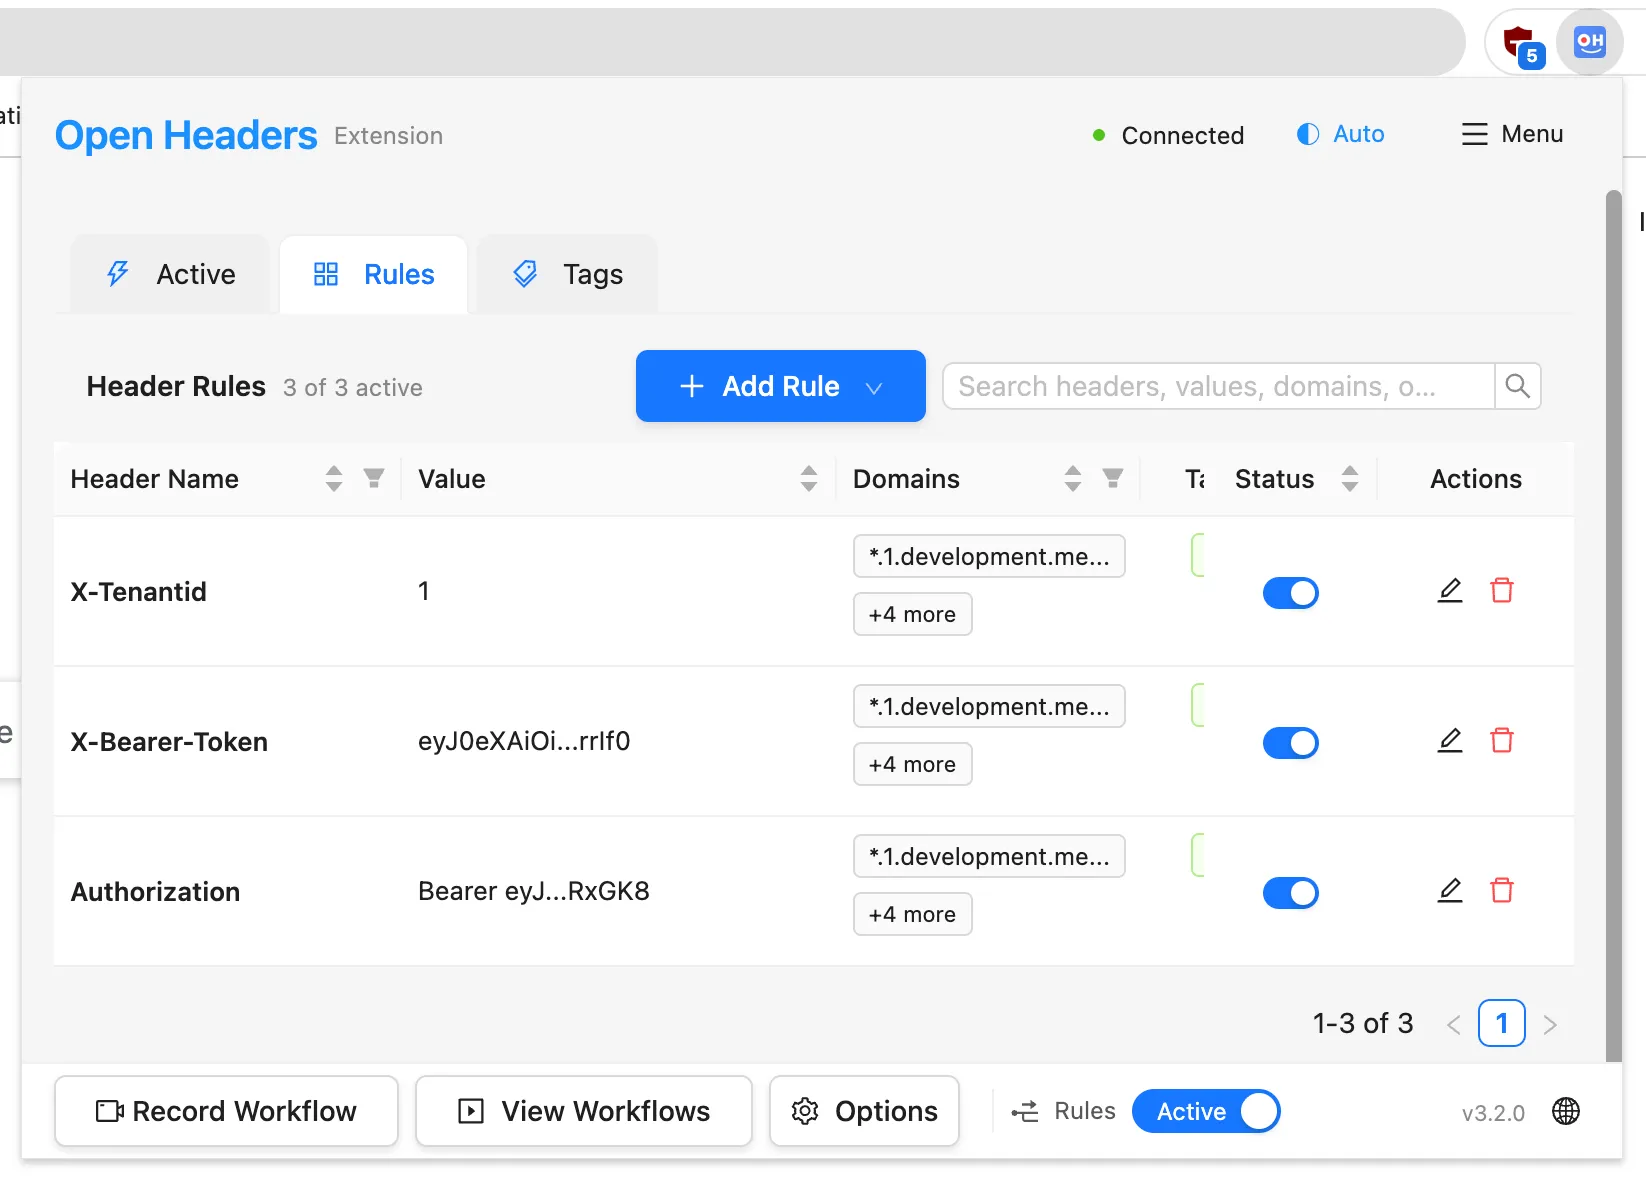Image resolution: width=1646 pixels, height=1178 pixels.
Task: Toggle Auto theme mode
Action: (1340, 134)
